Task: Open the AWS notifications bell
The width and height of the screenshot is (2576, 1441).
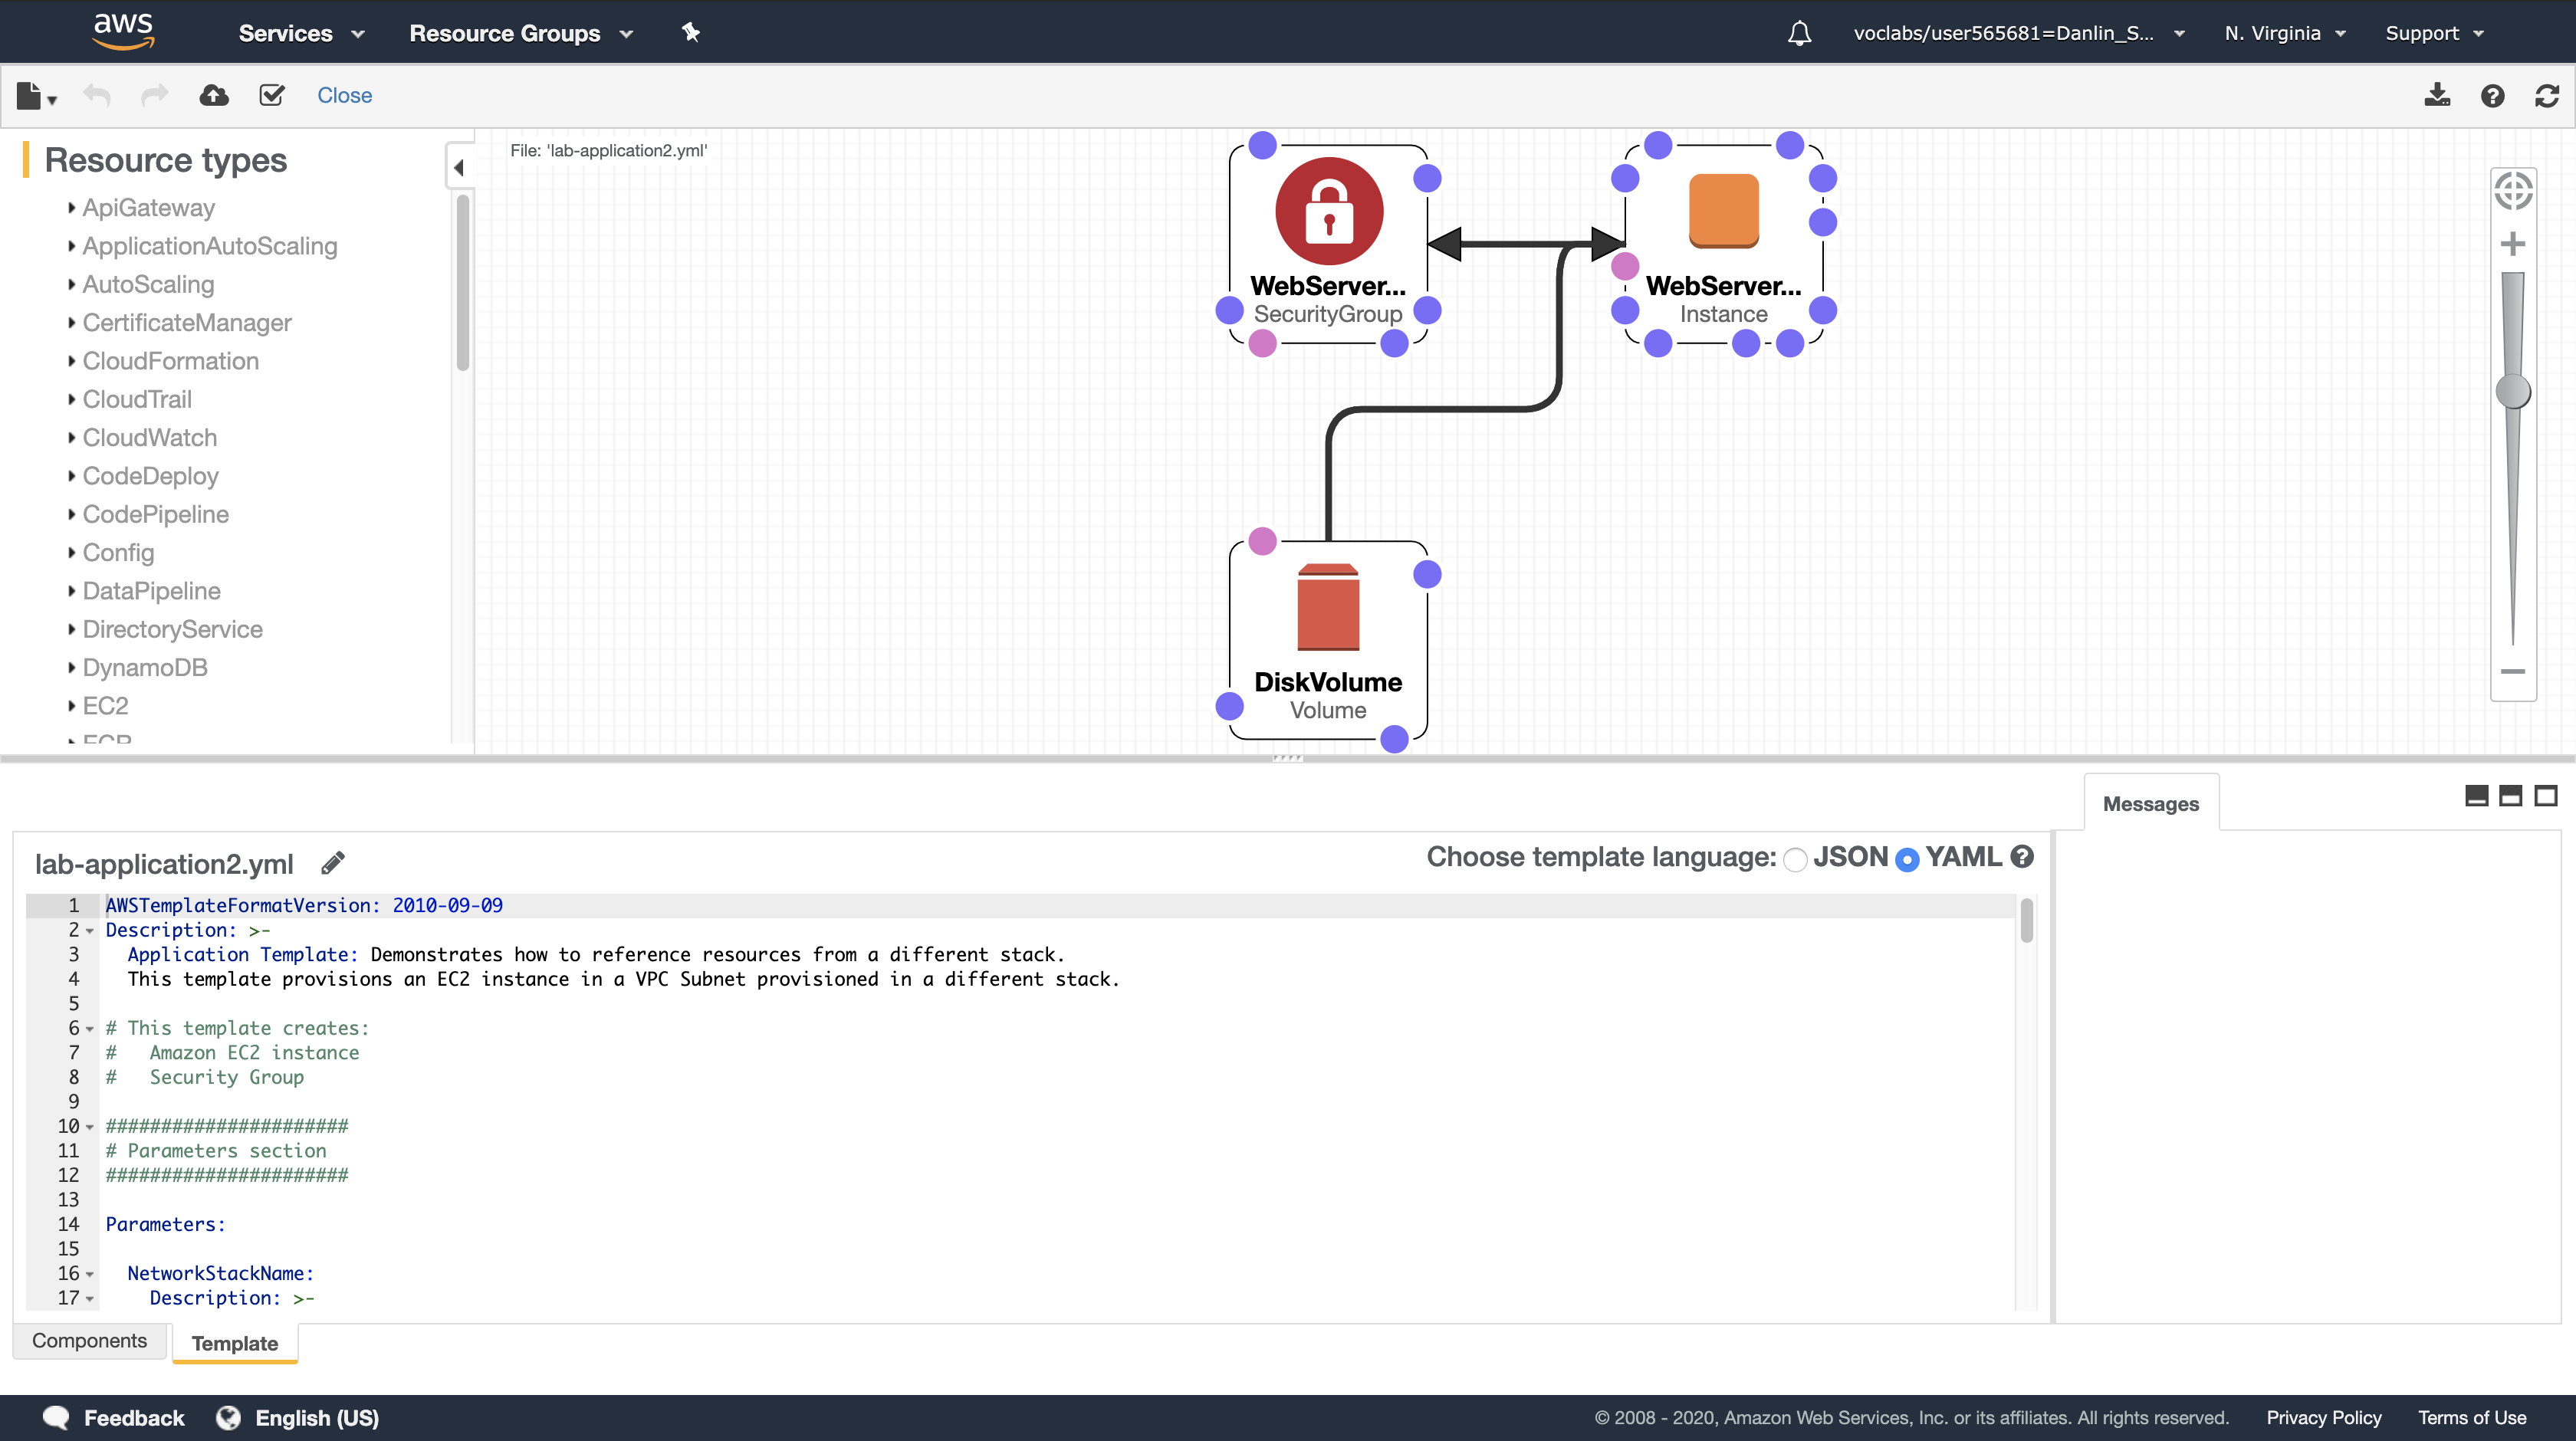Action: [x=1799, y=33]
